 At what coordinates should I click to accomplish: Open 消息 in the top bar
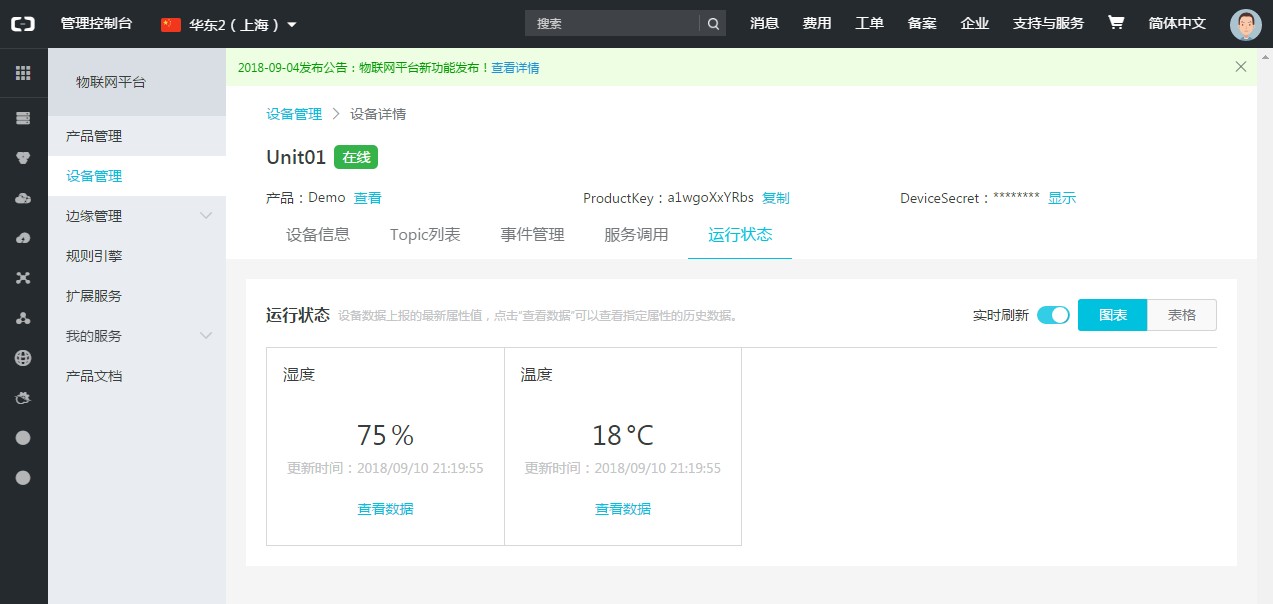(764, 23)
